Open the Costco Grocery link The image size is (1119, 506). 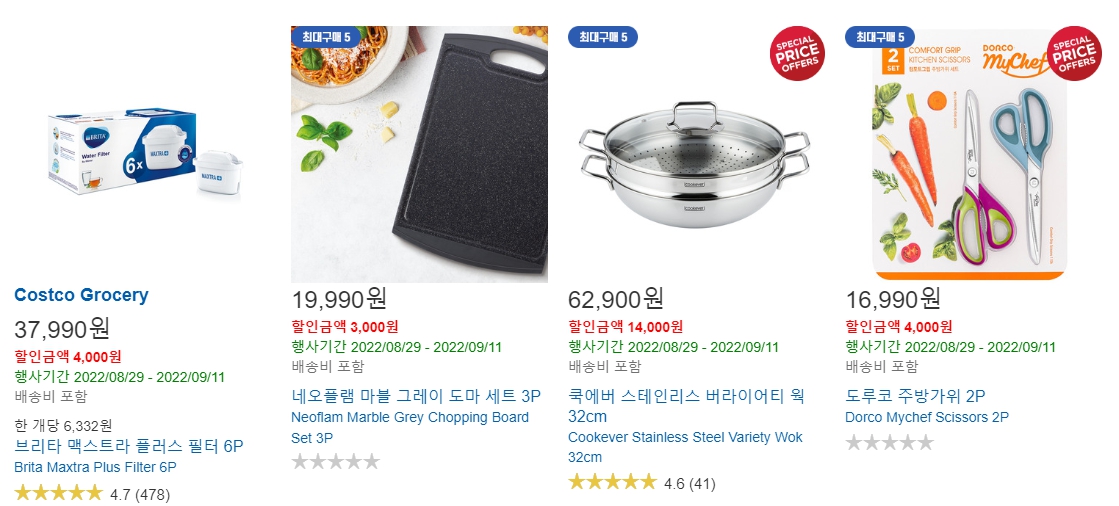81,295
